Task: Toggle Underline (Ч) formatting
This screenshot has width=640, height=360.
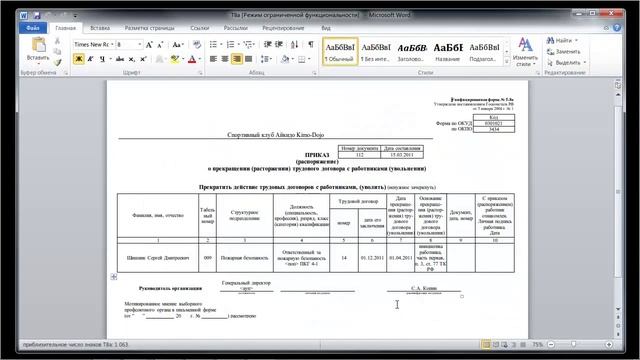Action: point(102,59)
